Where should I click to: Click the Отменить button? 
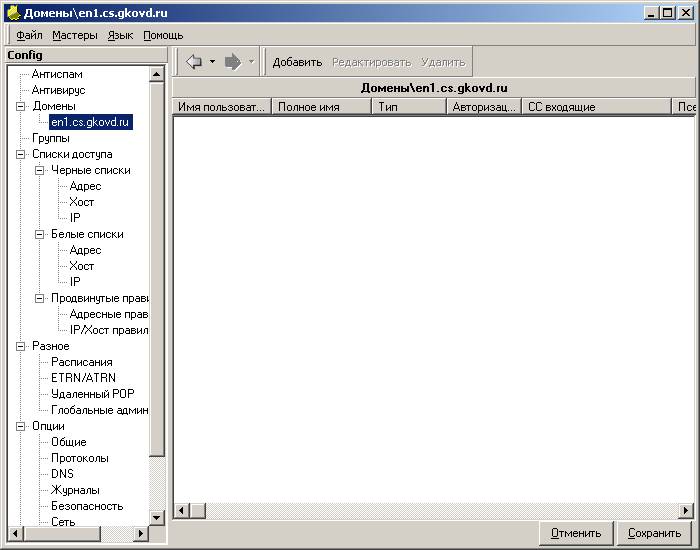point(576,533)
